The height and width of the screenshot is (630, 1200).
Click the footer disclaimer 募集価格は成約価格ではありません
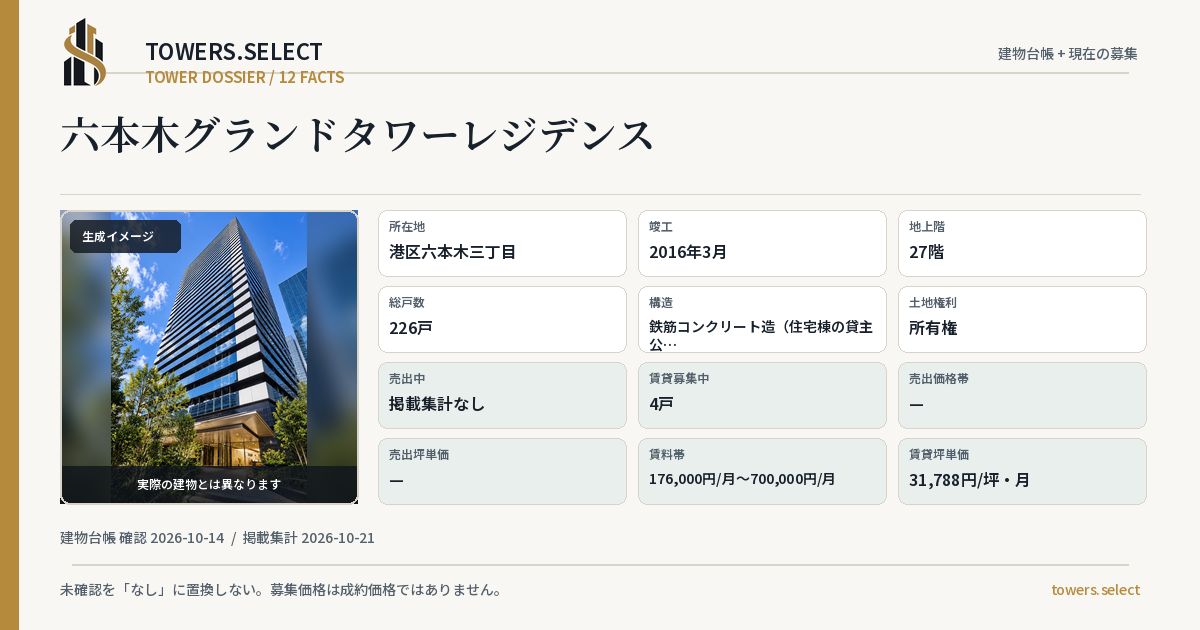pyautogui.click(x=385, y=590)
